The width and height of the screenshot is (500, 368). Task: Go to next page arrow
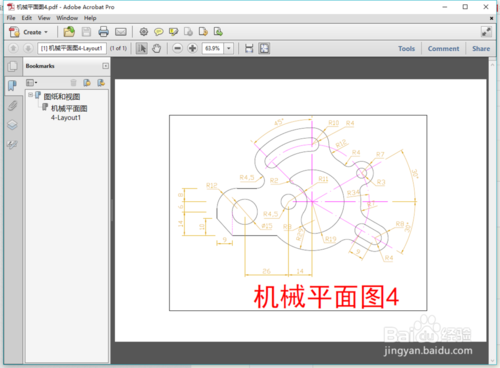28,49
